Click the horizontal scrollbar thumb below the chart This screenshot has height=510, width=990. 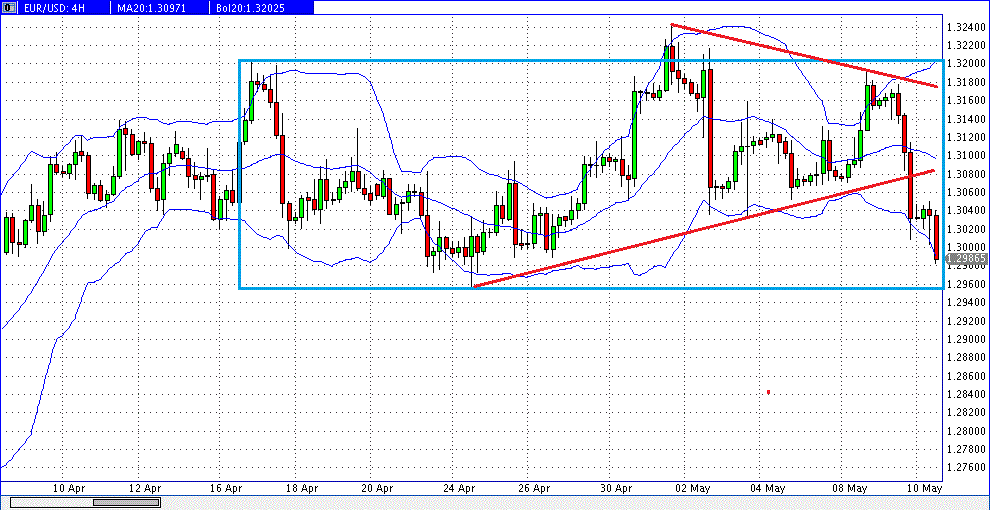coord(127,502)
